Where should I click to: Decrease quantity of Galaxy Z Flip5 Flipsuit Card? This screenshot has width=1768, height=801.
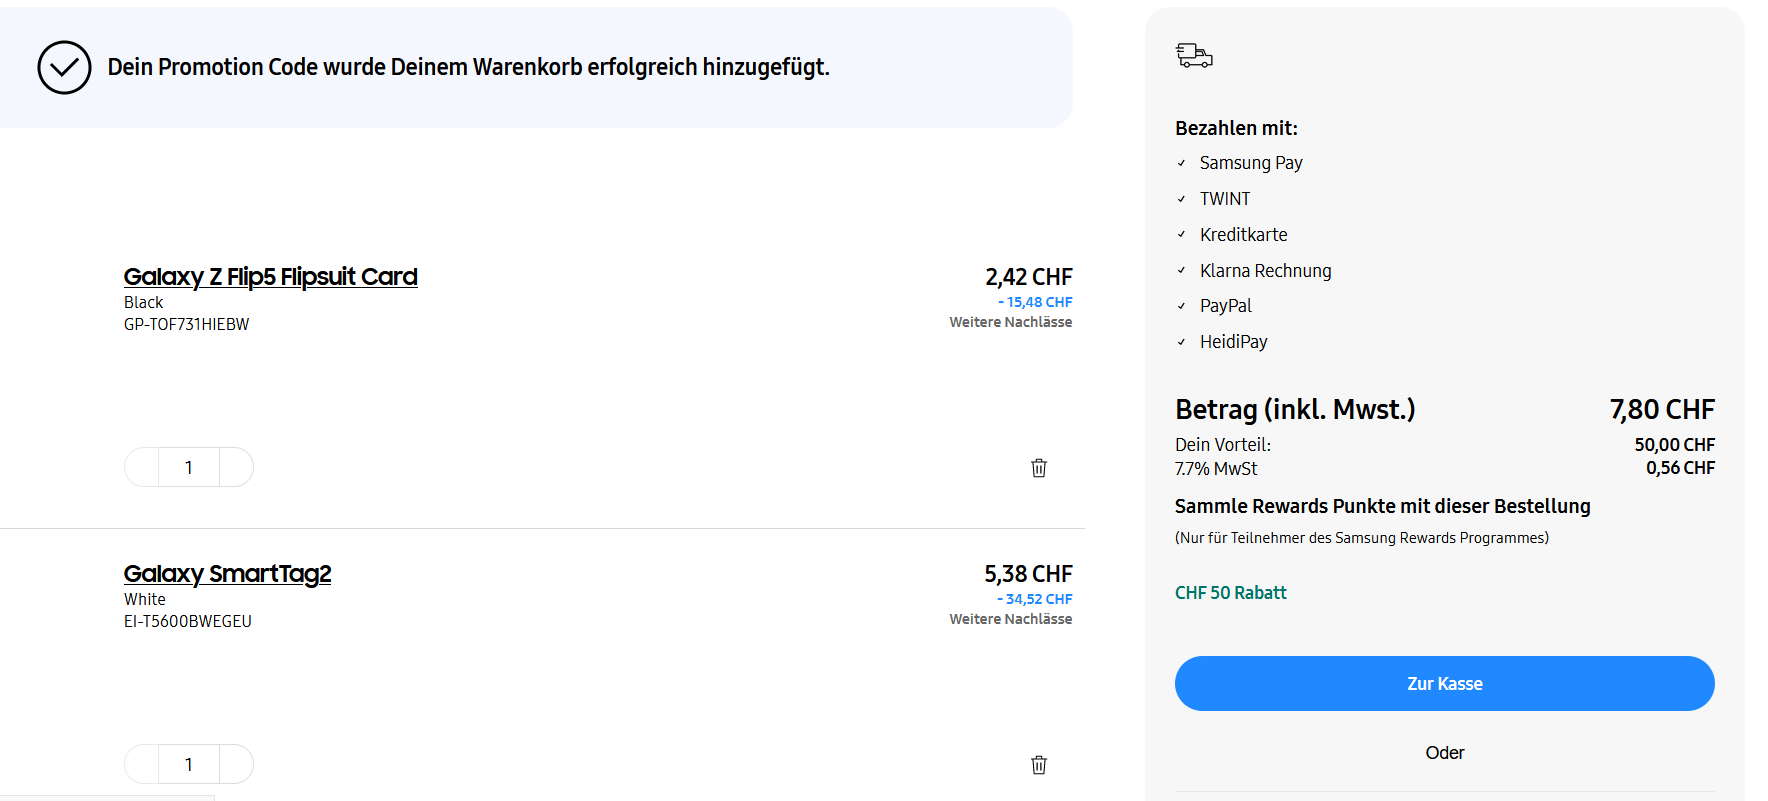click(x=142, y=467)
